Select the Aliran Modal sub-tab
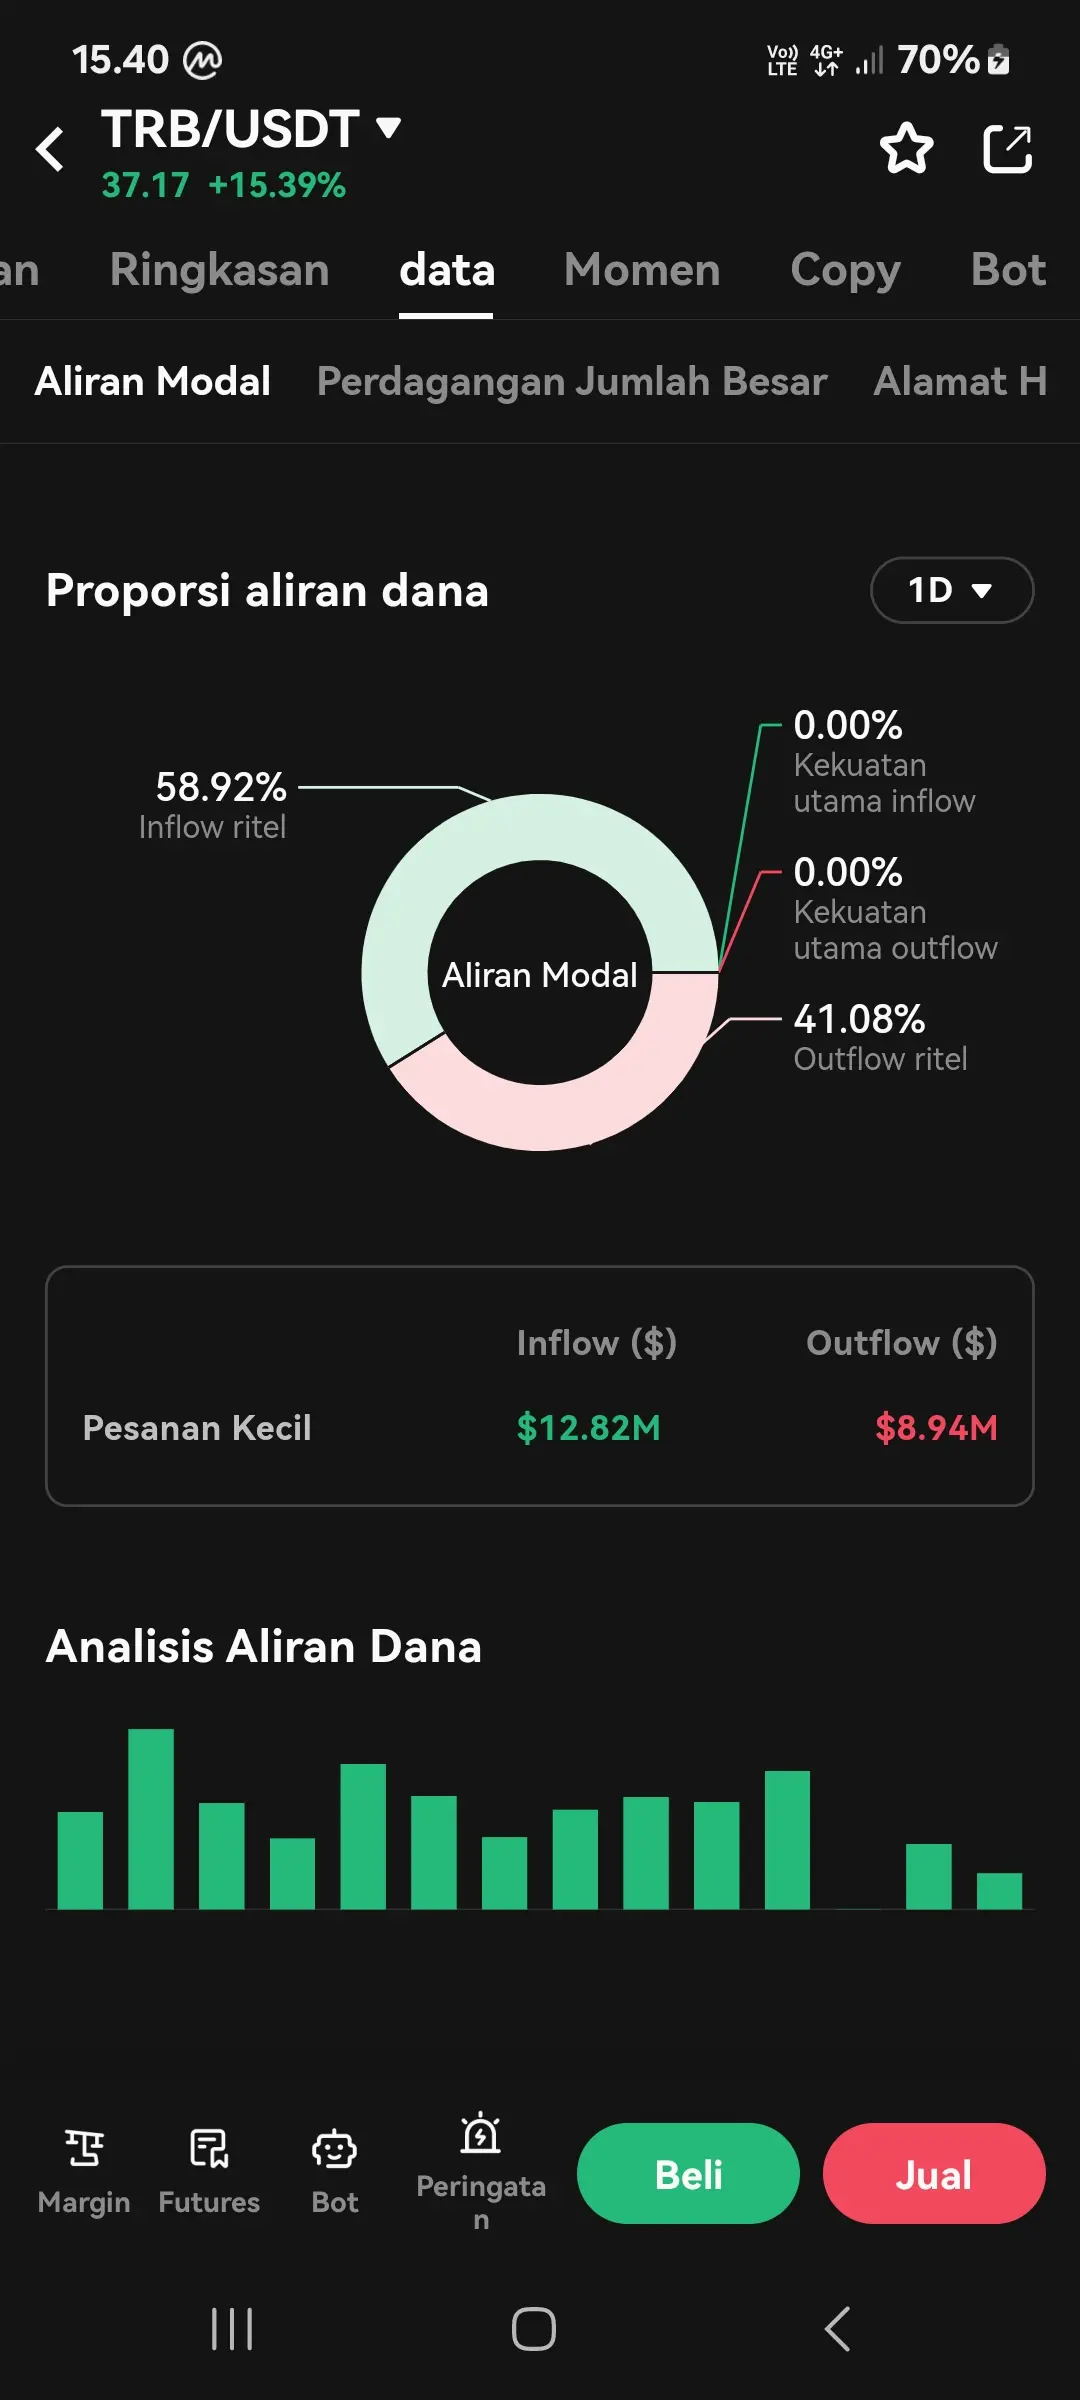Image resolution: width=1080 pixels, height=2400 pixels. click(153, 381)
